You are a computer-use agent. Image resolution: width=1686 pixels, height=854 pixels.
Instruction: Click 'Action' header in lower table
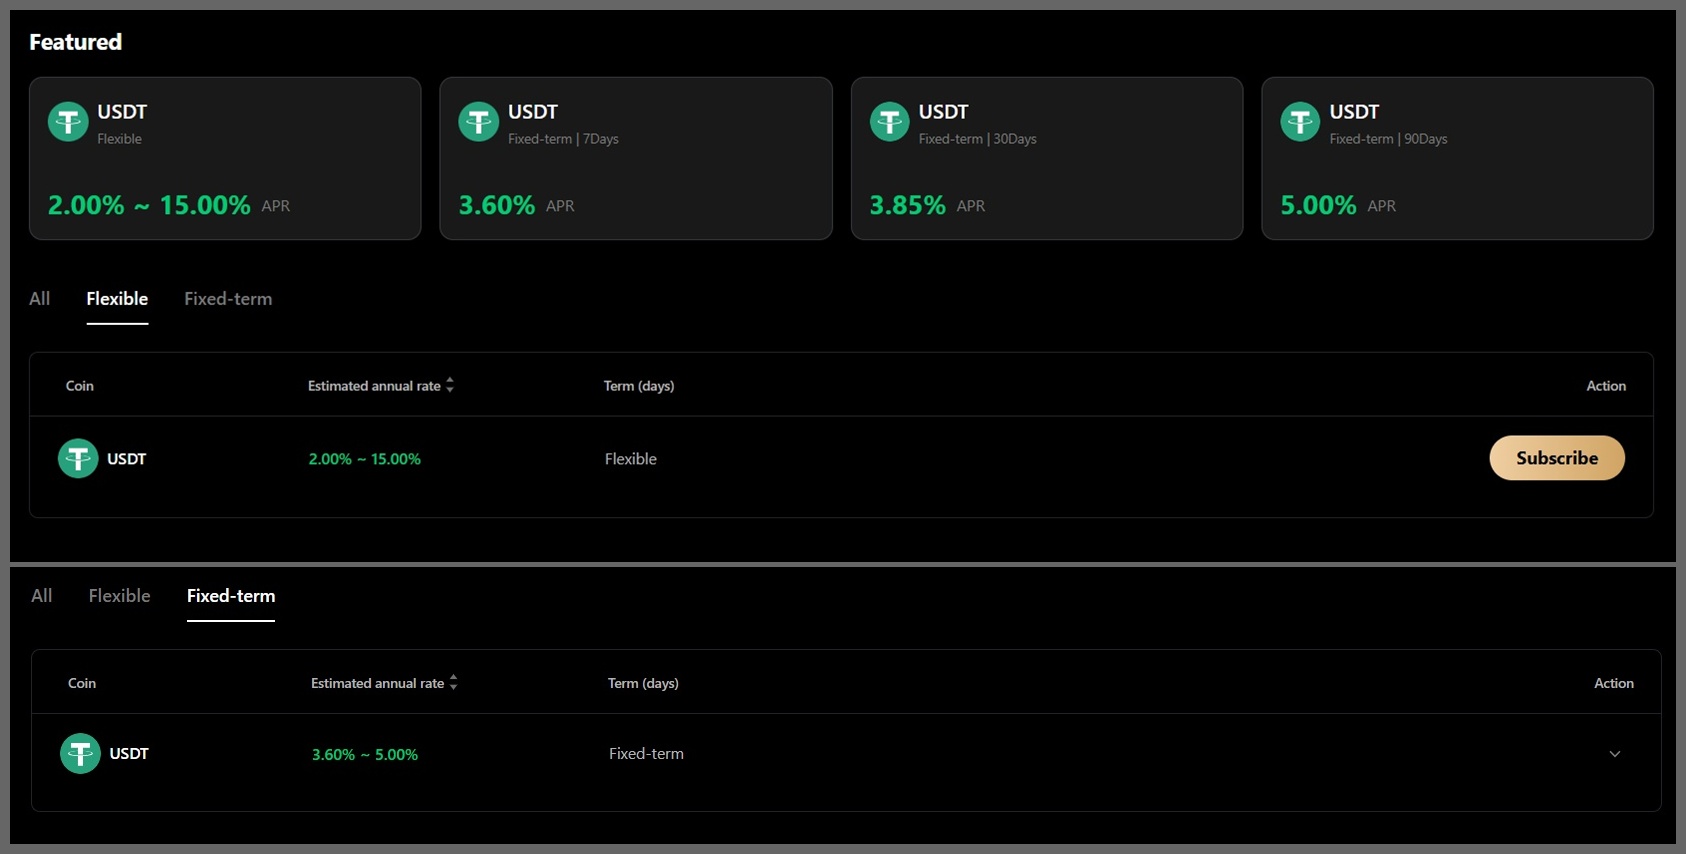[1614, 683]
